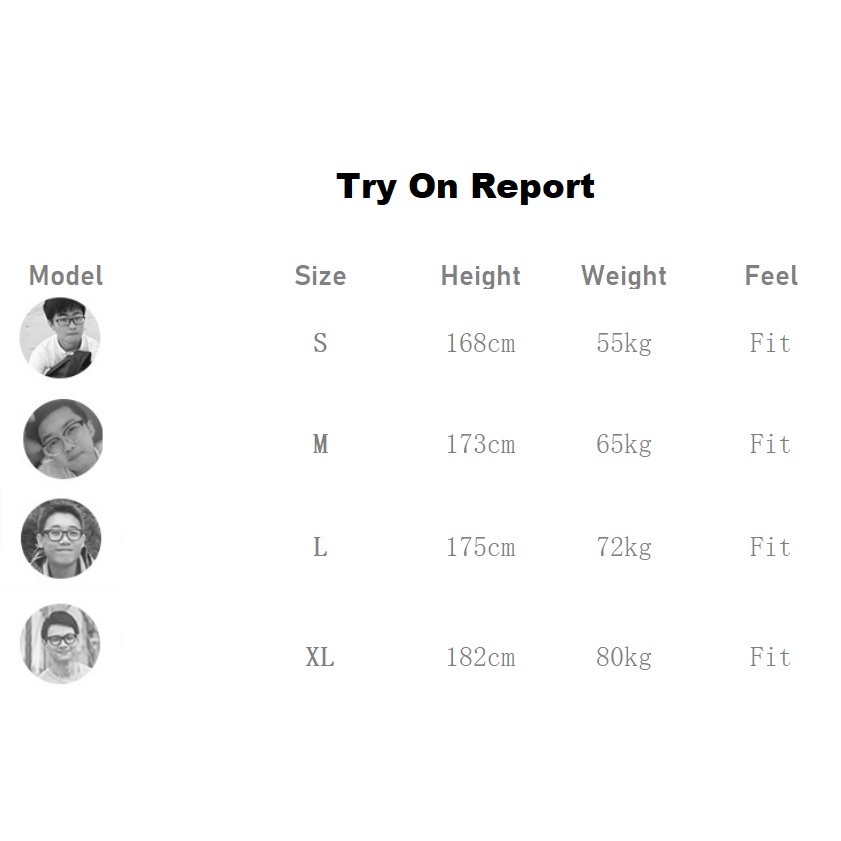
Task: Select the S size cell
Action: [x=320, y=344]
